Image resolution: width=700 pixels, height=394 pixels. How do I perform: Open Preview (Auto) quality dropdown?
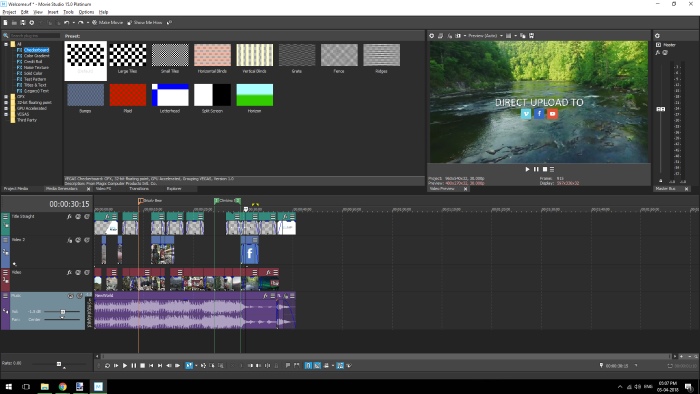485,36
